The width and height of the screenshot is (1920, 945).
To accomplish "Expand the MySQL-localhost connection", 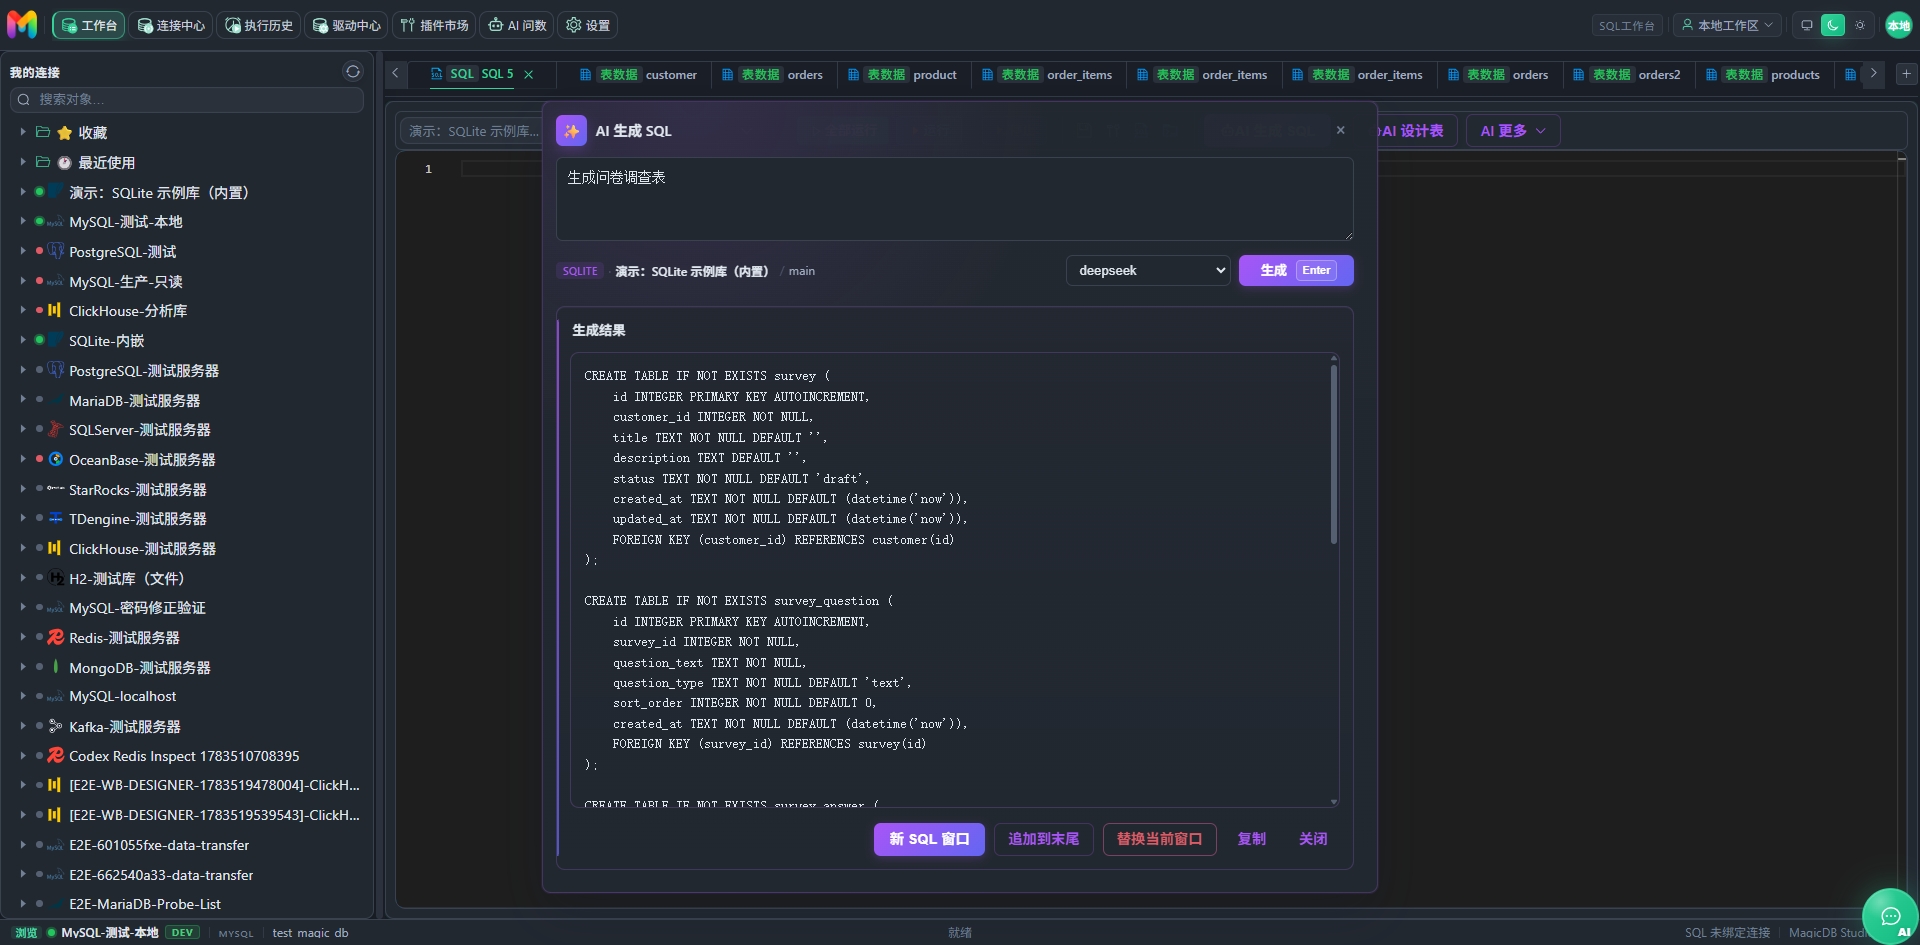I will [x=23, y=696].
